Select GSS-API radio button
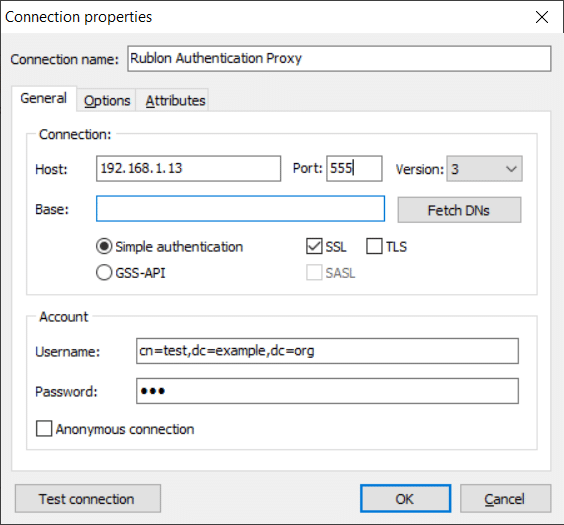 (x=104, y=273)
